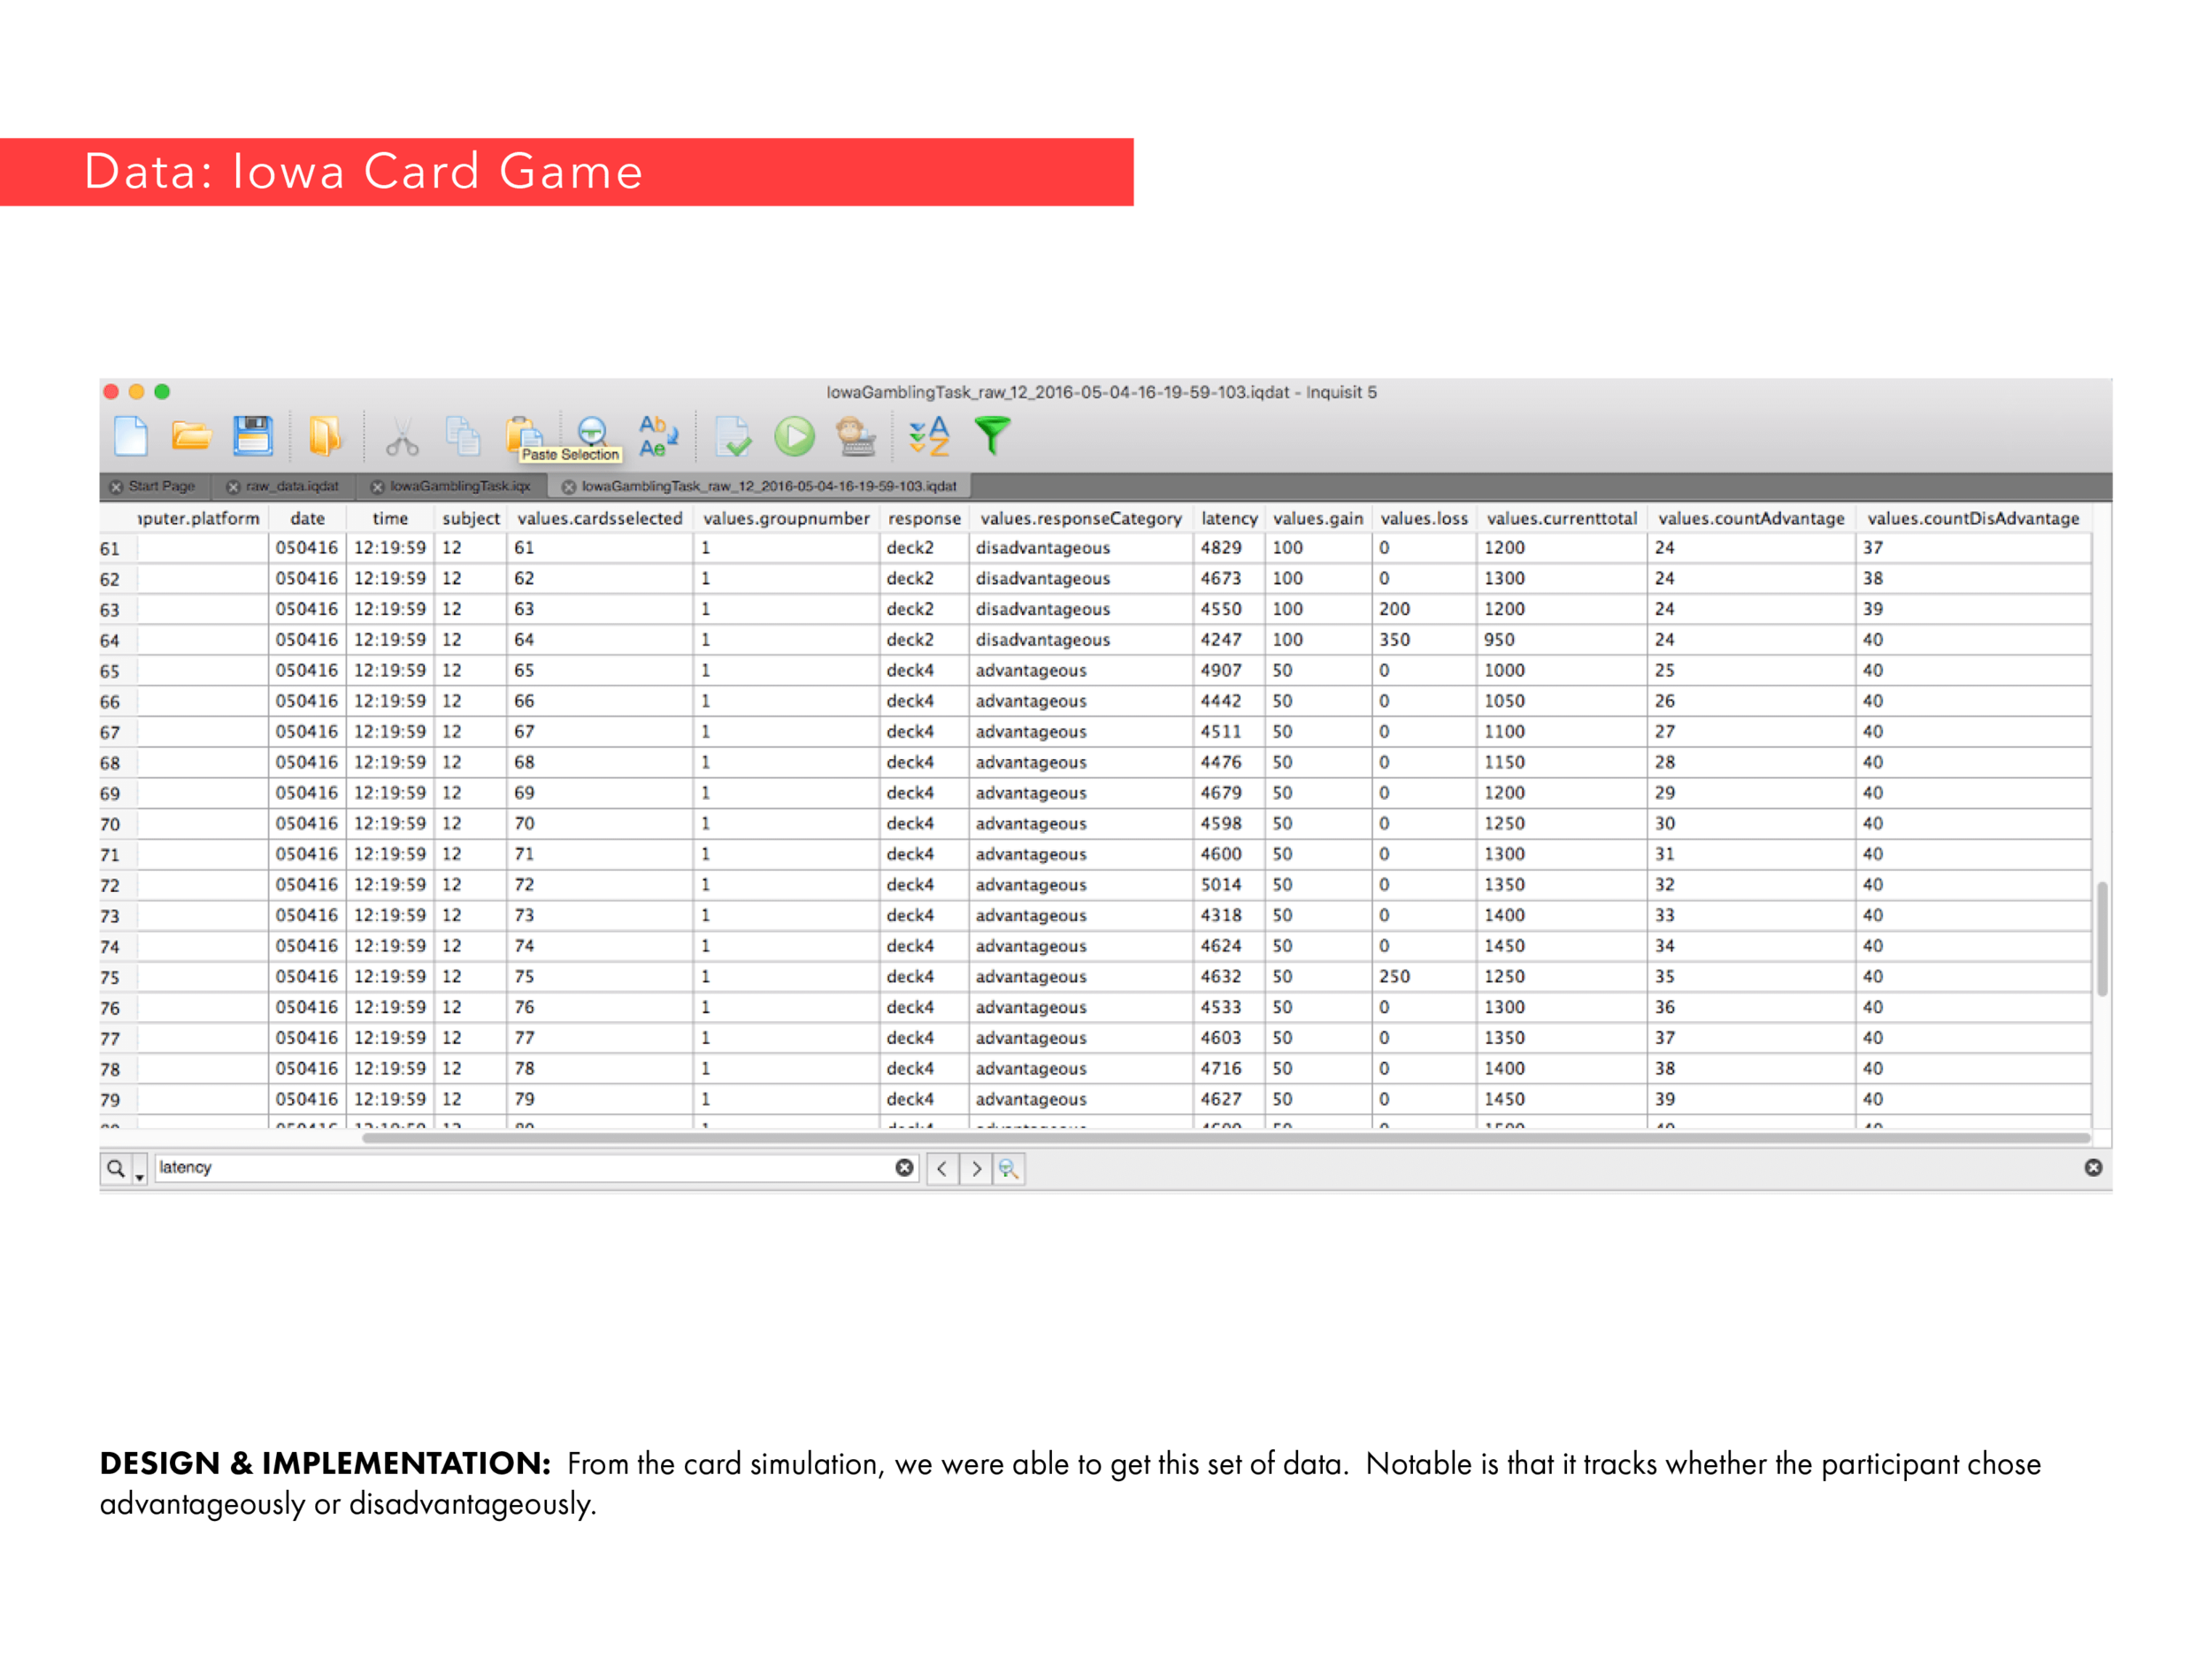The width and height of the screenshot is (2212, 1659).
Task: Click the vertical scrollbar of the data table
Action: tap(2101, 938)
